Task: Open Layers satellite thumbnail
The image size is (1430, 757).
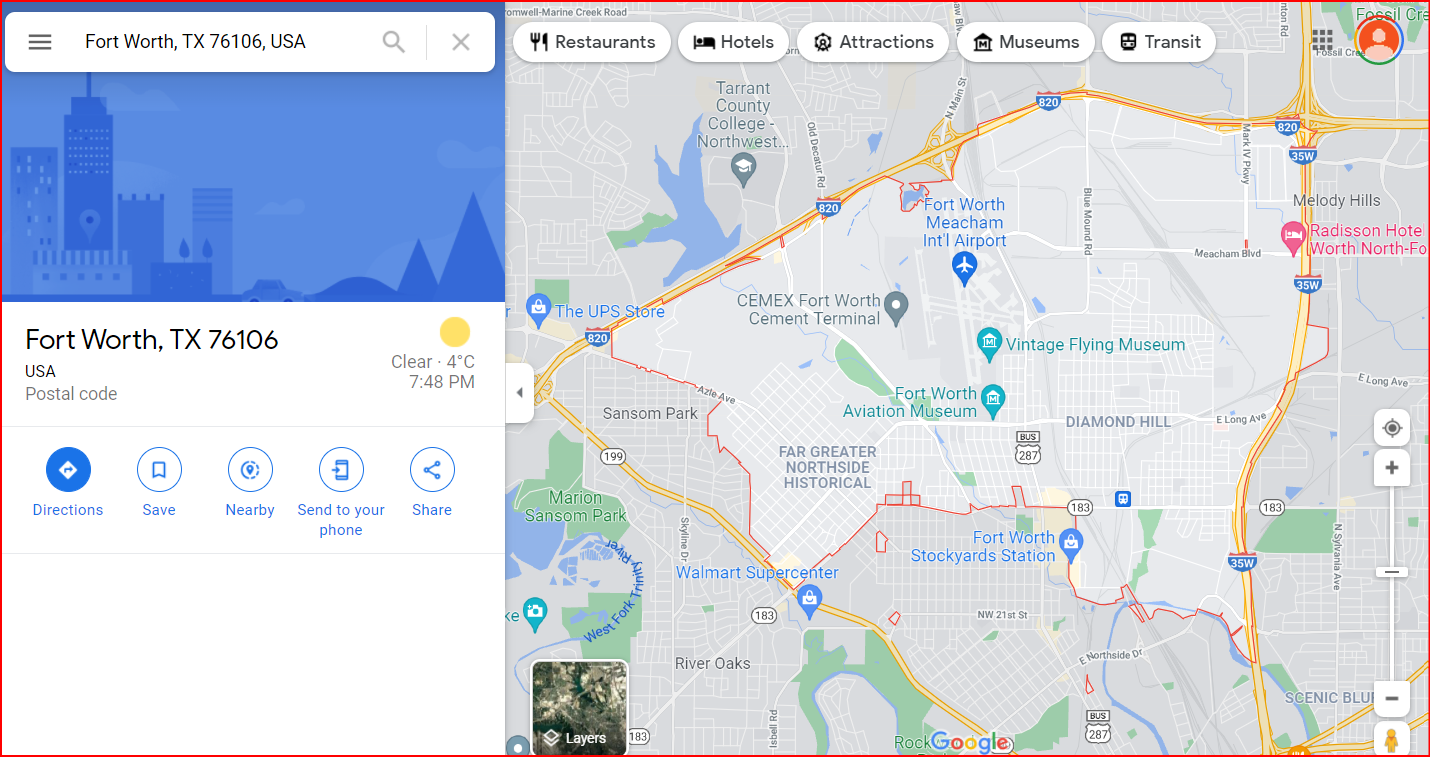Action: pos(579,708)
